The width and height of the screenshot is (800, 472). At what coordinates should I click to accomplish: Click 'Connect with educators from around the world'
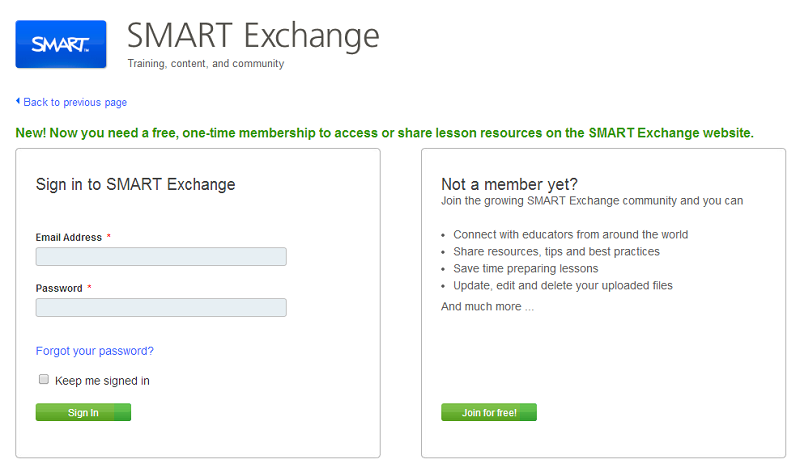point(571,235)
